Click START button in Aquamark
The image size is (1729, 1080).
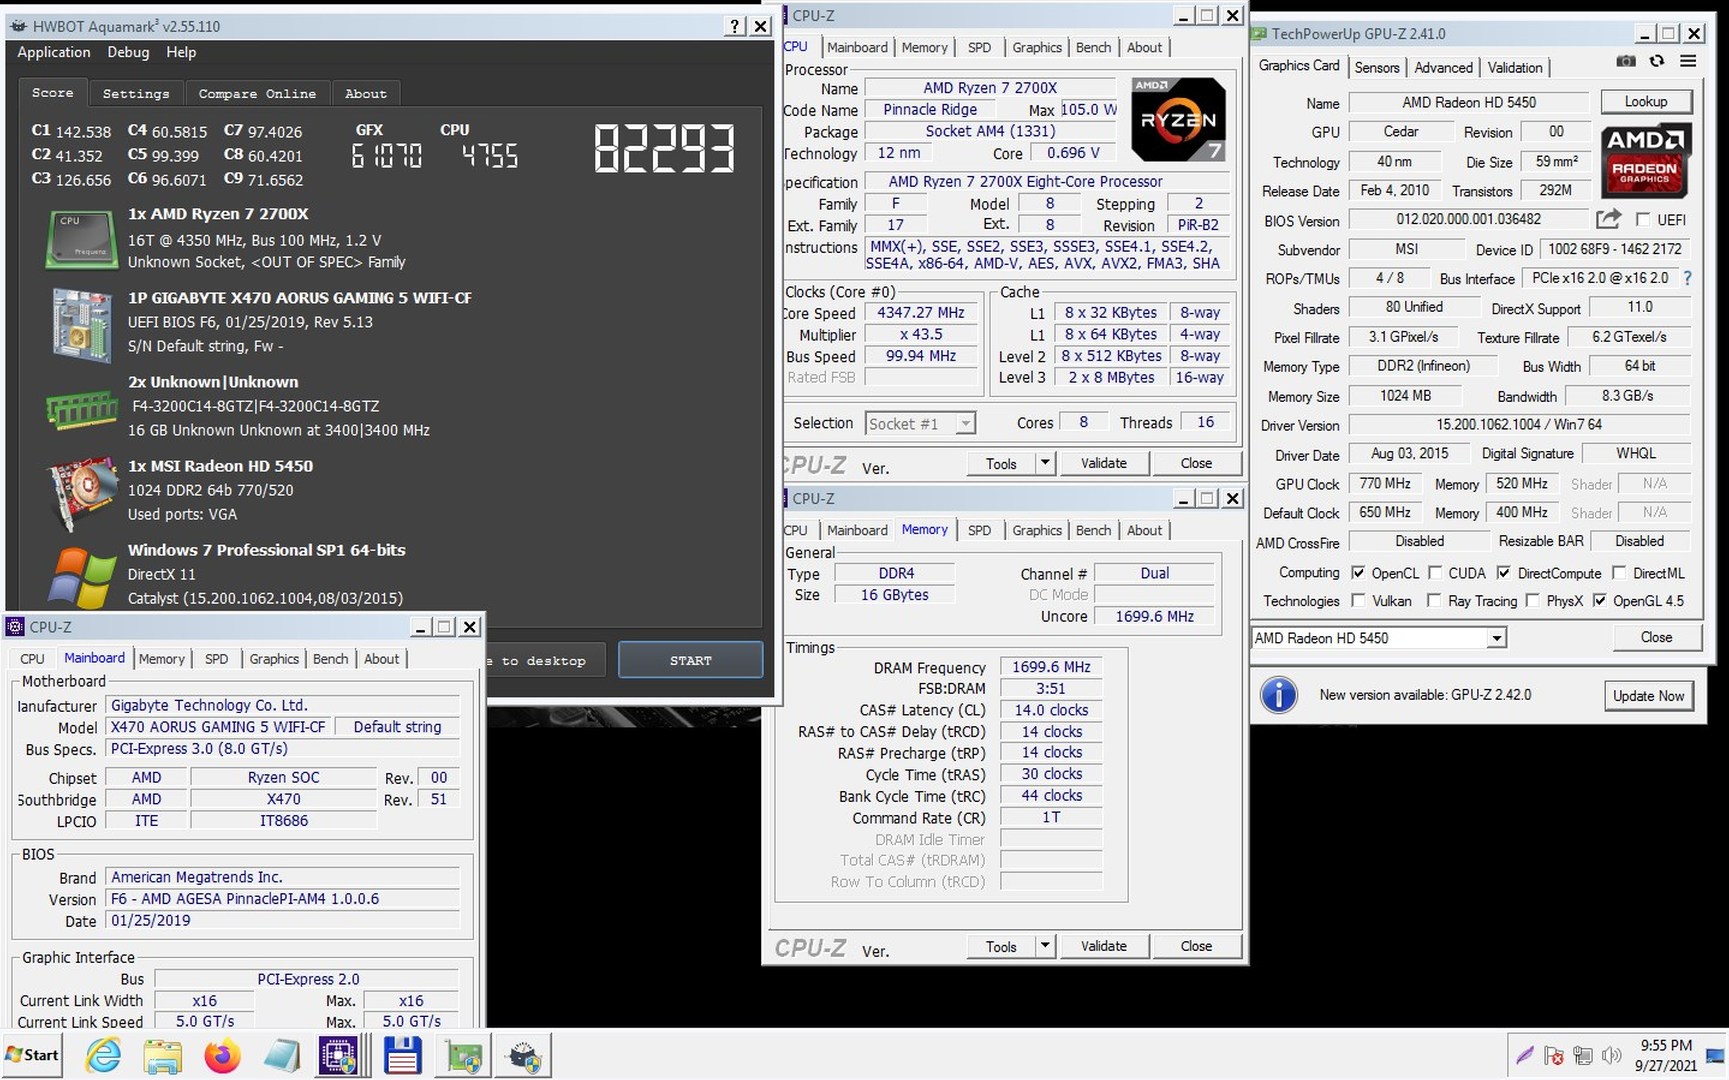click(690, 660)
